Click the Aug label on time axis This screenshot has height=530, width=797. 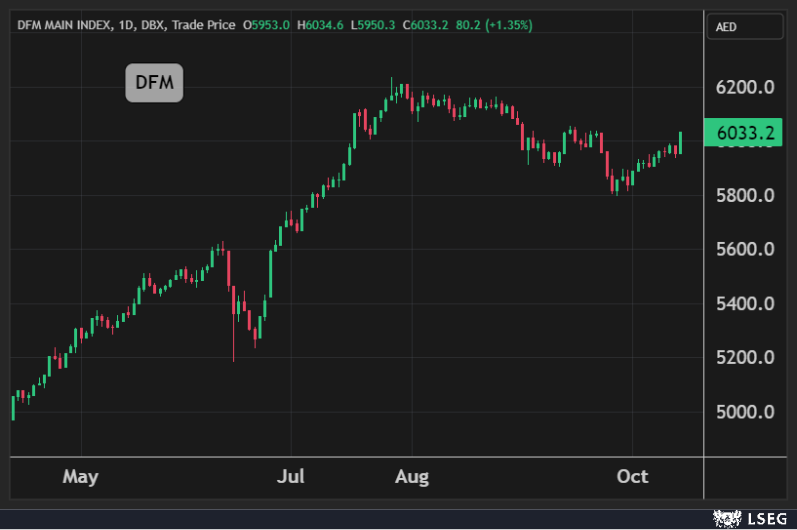411,477
